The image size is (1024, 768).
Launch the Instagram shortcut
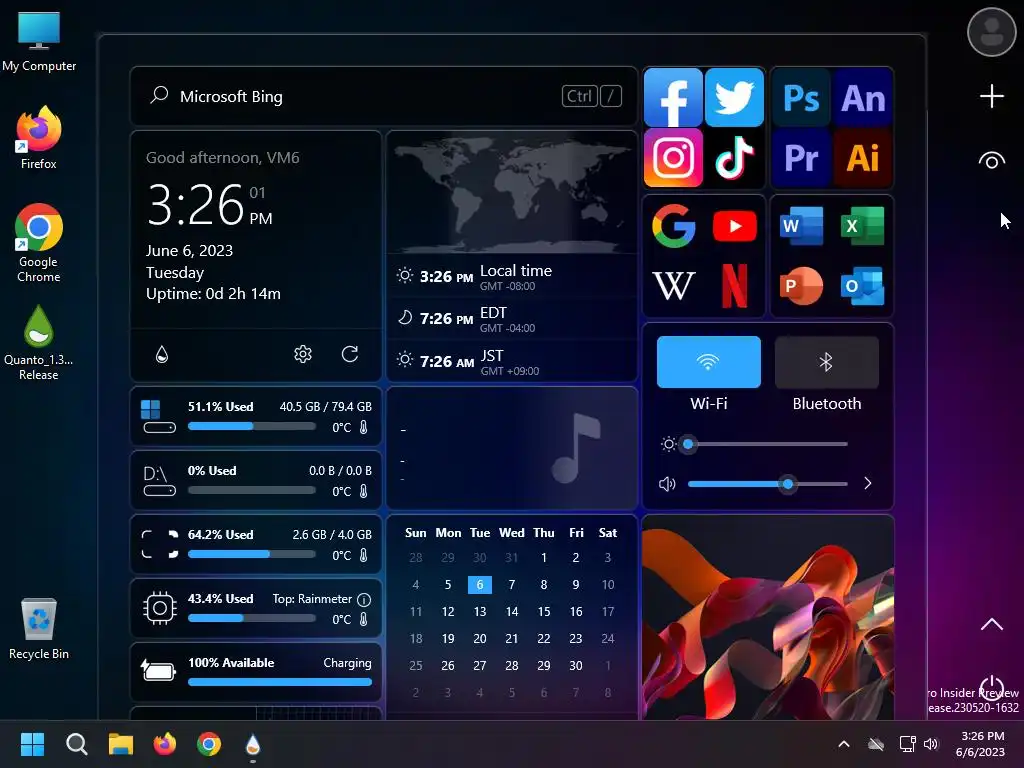[673, 157]
